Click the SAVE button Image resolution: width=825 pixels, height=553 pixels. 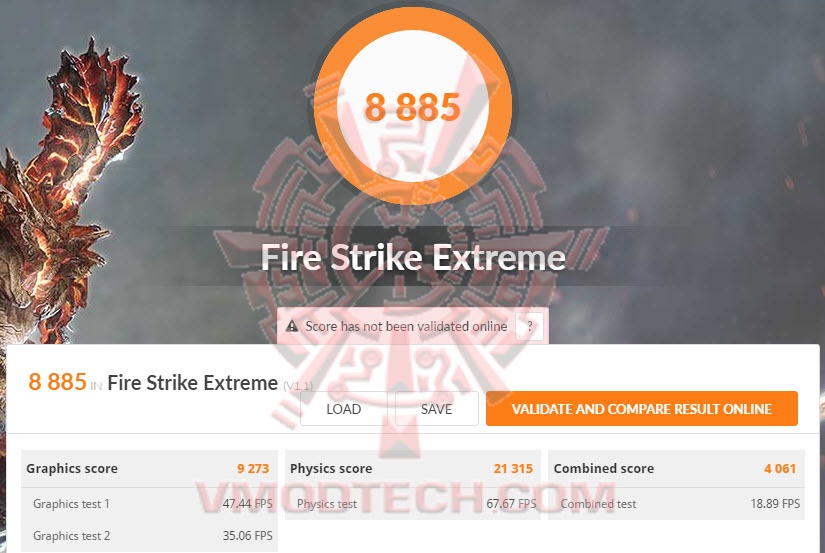(437, 409)
